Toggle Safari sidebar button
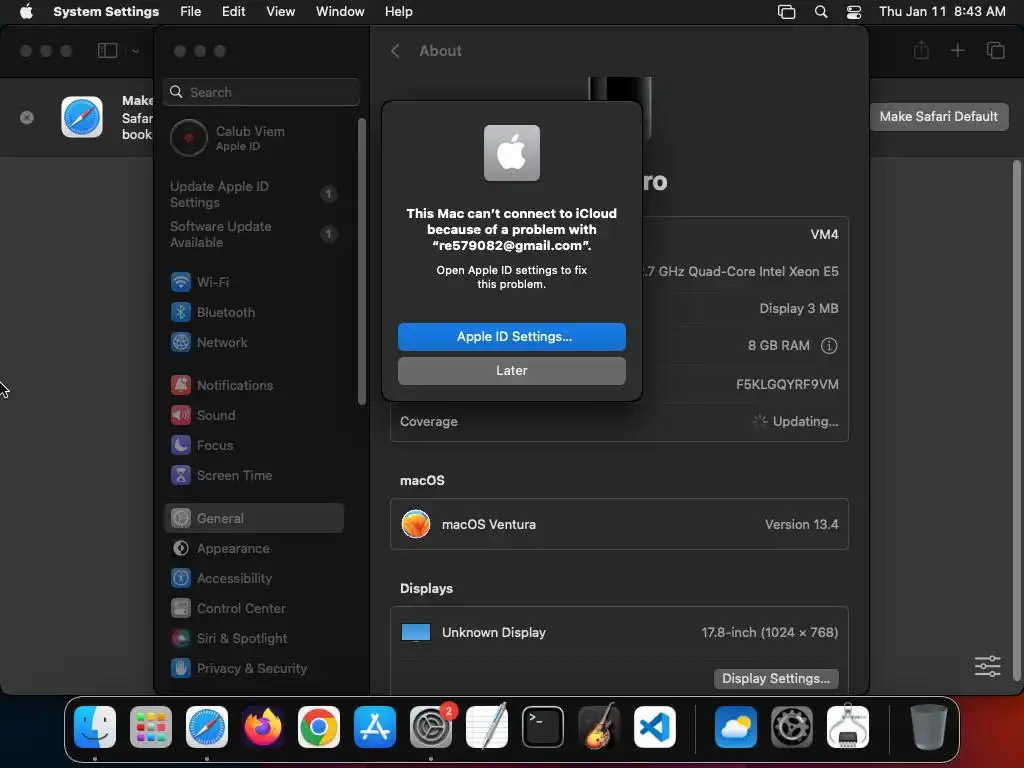 coord(107,50)
